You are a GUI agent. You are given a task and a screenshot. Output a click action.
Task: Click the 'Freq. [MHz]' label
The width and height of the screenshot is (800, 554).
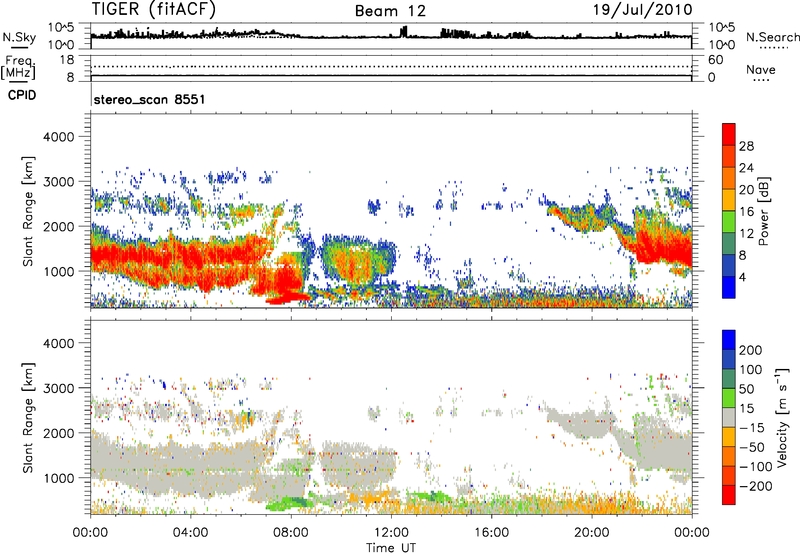[18, 68]
